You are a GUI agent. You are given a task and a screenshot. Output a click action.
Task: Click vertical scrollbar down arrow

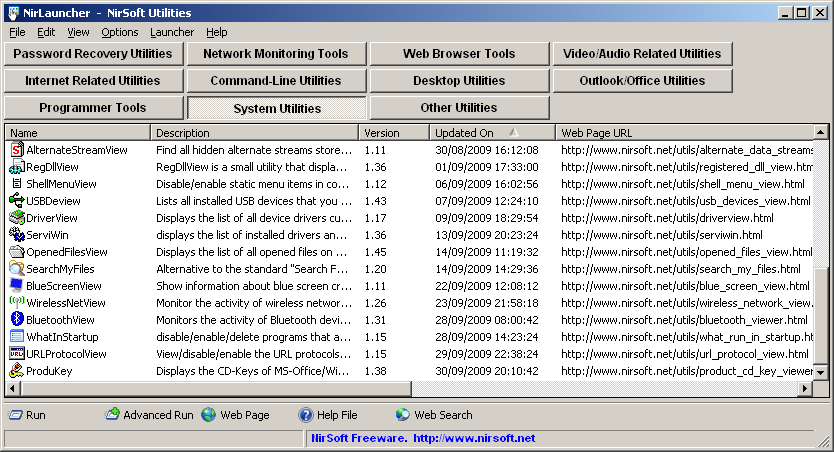[x=821, y=373]
